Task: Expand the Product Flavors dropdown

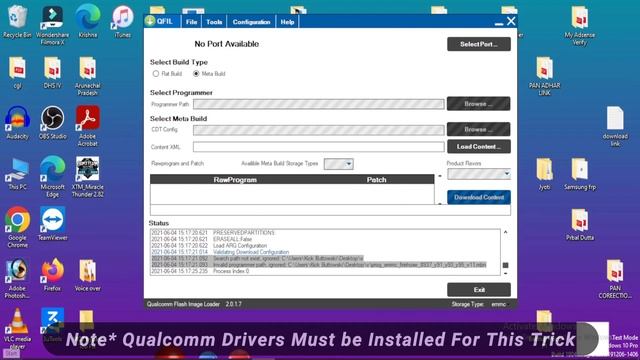Action: [479, 174]
